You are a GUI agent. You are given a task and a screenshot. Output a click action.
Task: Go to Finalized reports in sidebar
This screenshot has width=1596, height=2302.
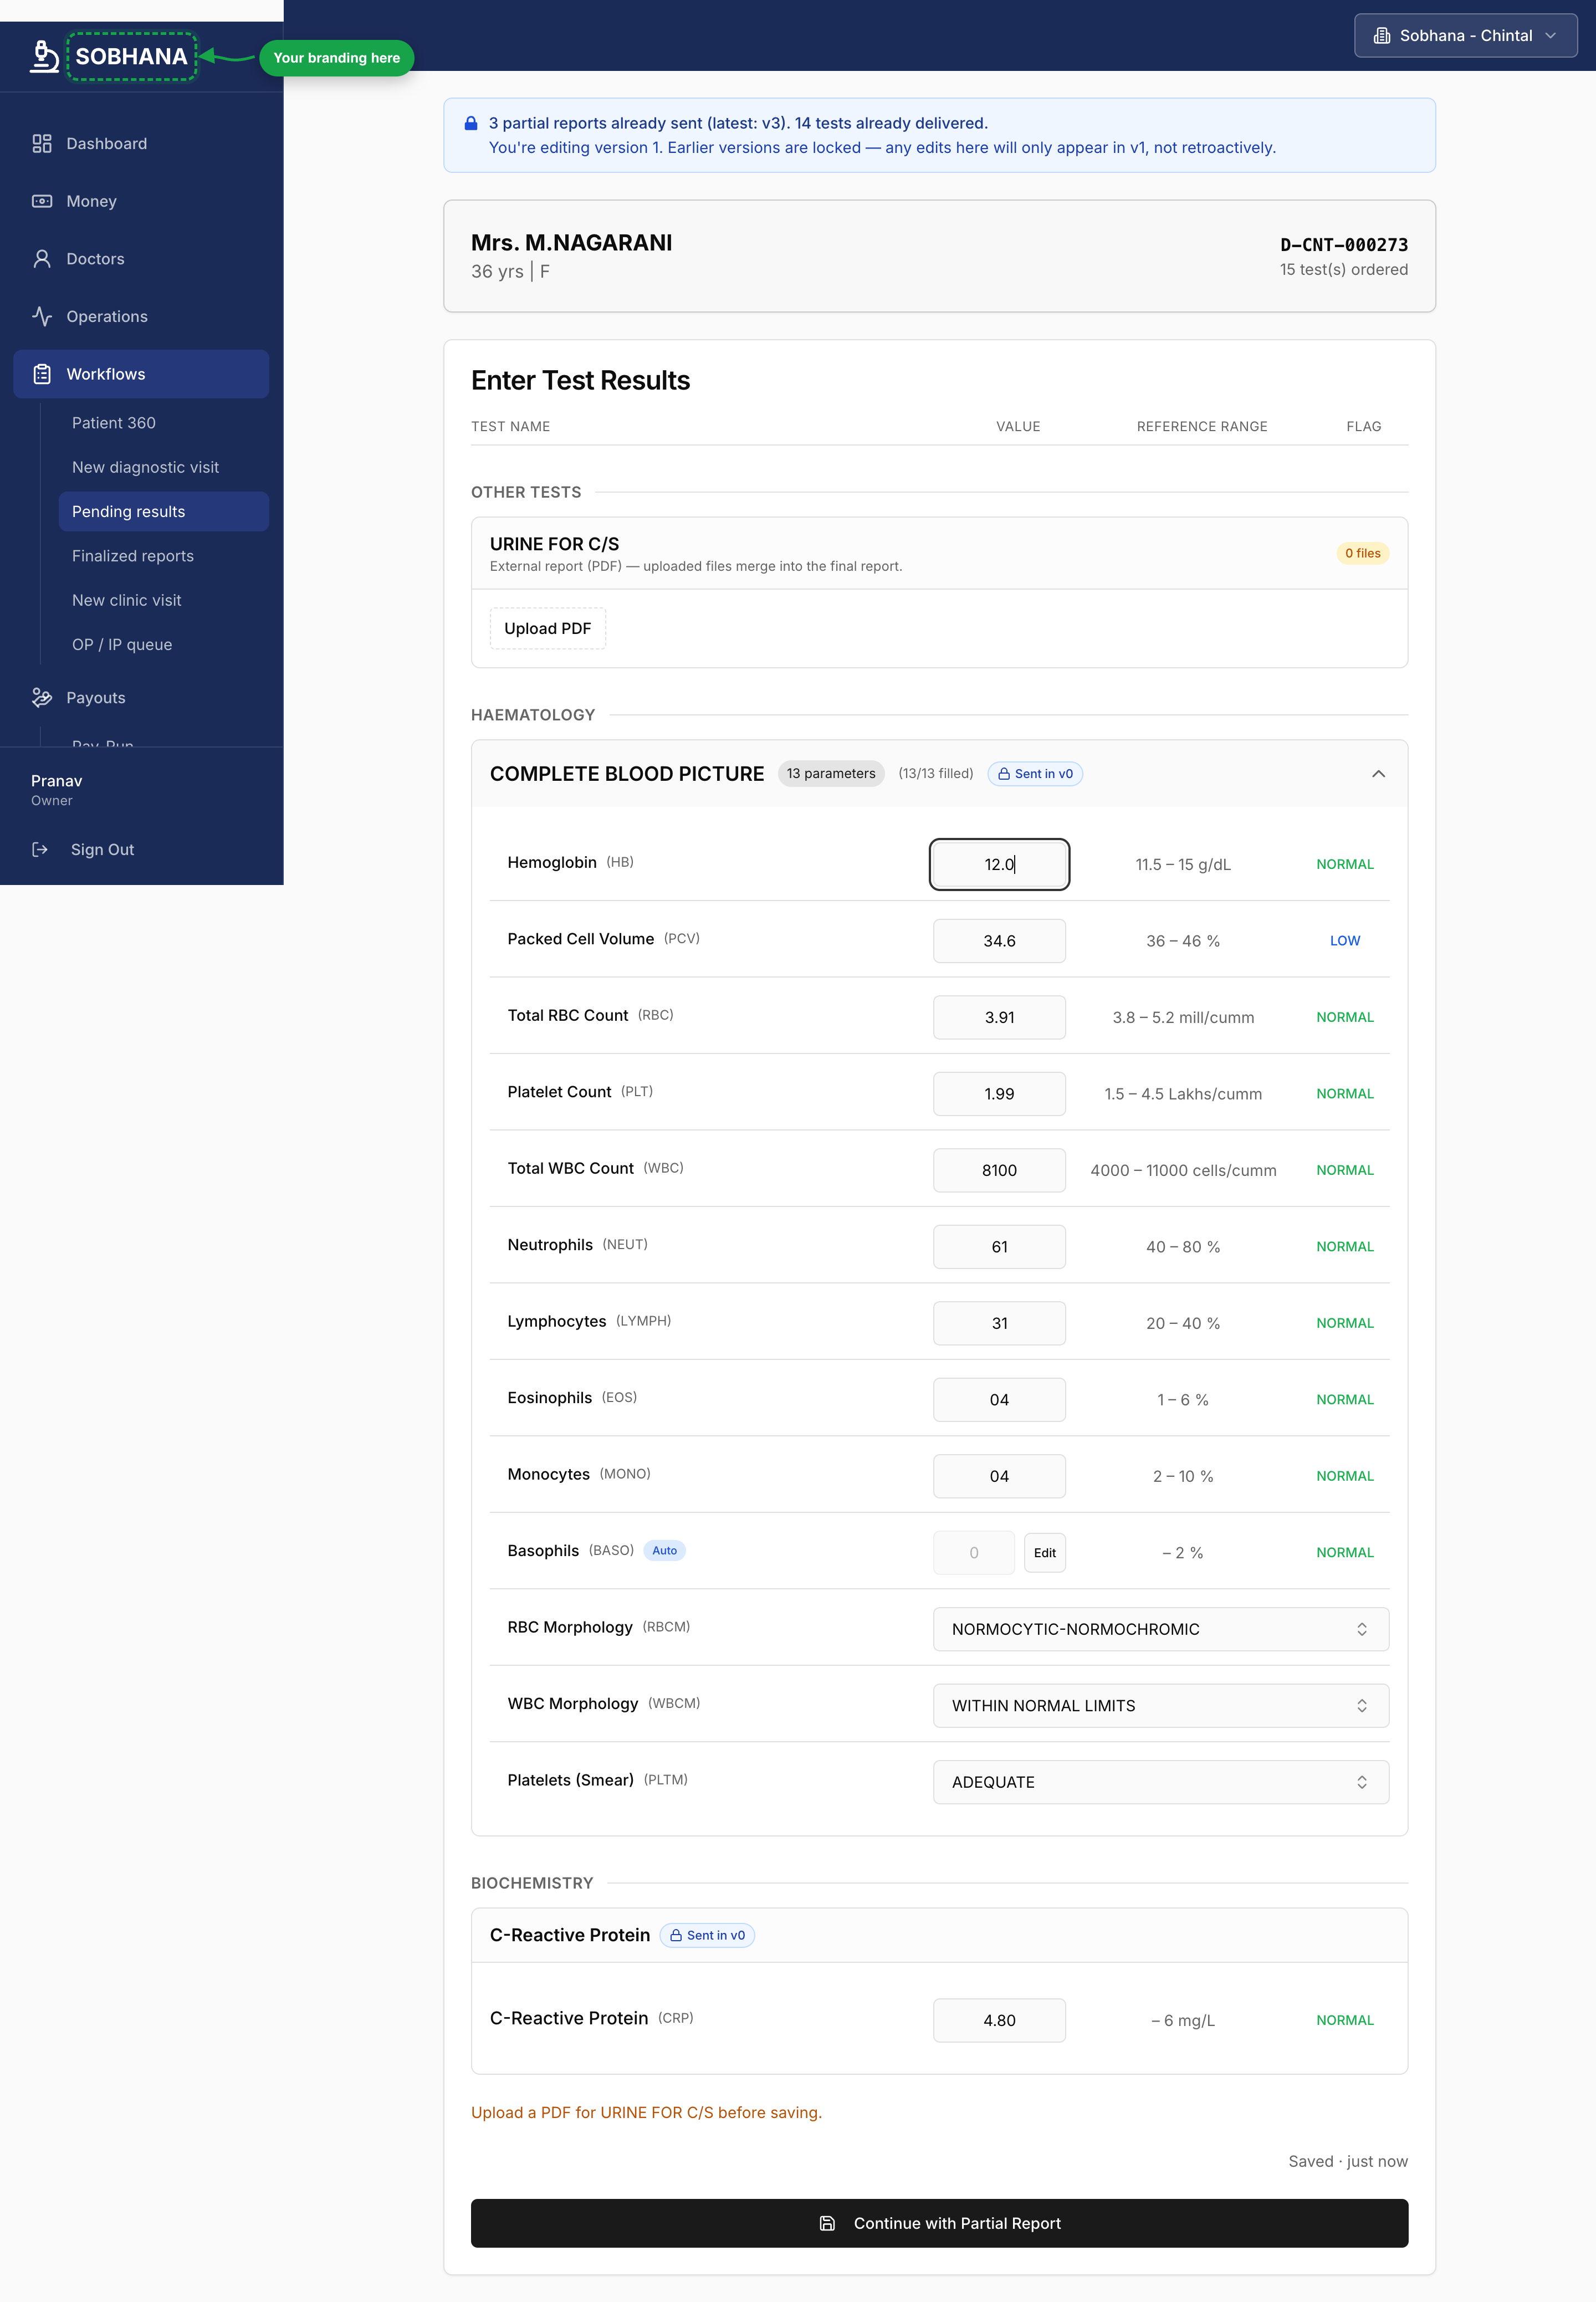(133, 556)
